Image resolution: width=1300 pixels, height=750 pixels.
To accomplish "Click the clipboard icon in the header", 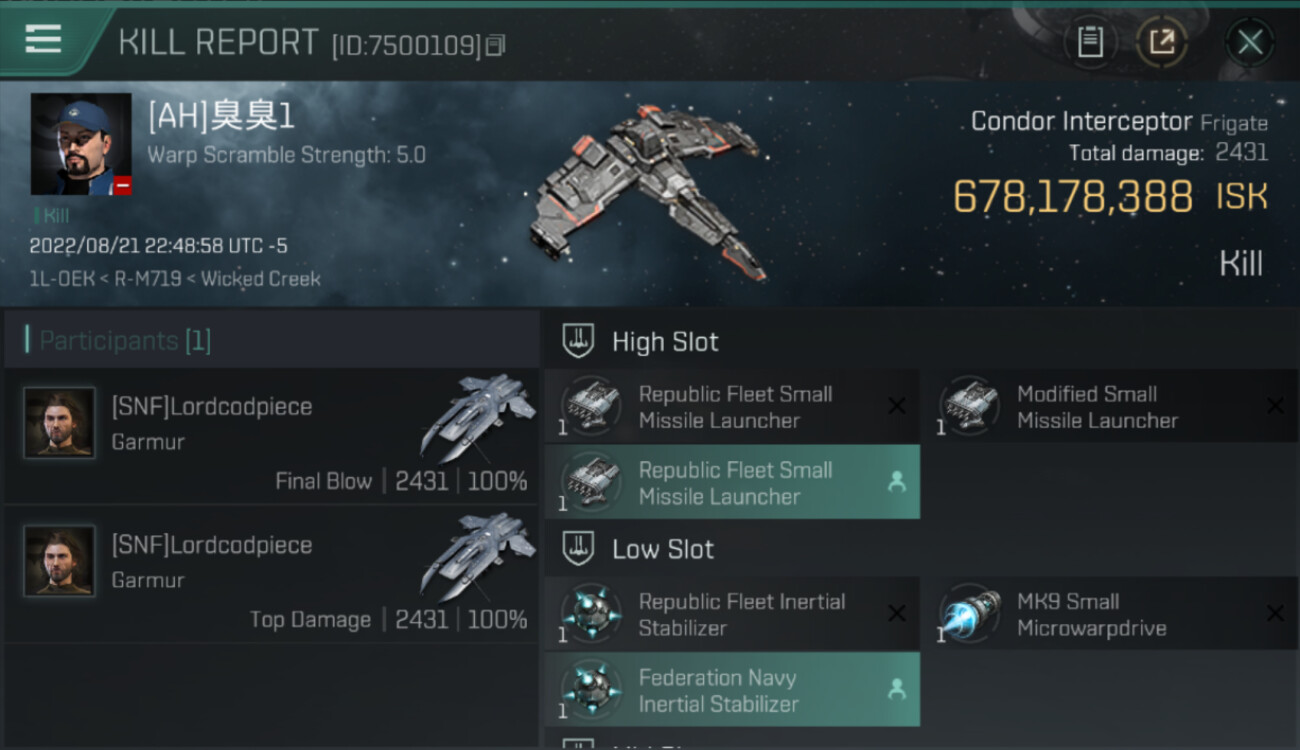I will [1090, 42].
